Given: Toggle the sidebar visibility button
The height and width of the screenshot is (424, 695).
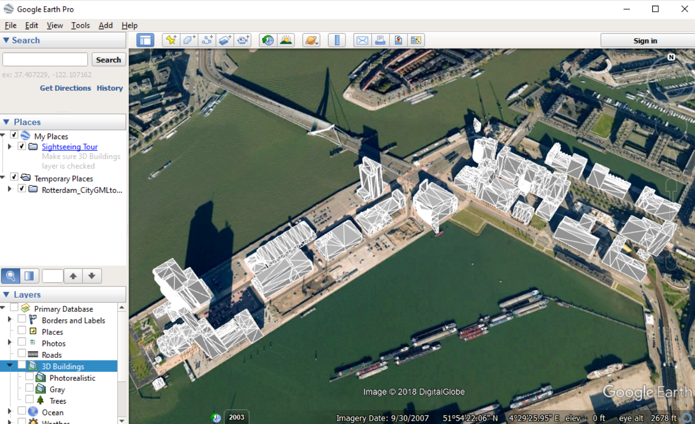Looking at the screenshot, I should pos(145,40).
